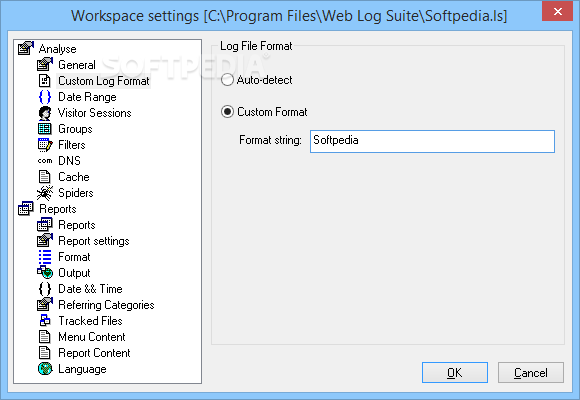Click the Filters pencil icon
This screenshot has width=580, height=400.
point(45,145)
